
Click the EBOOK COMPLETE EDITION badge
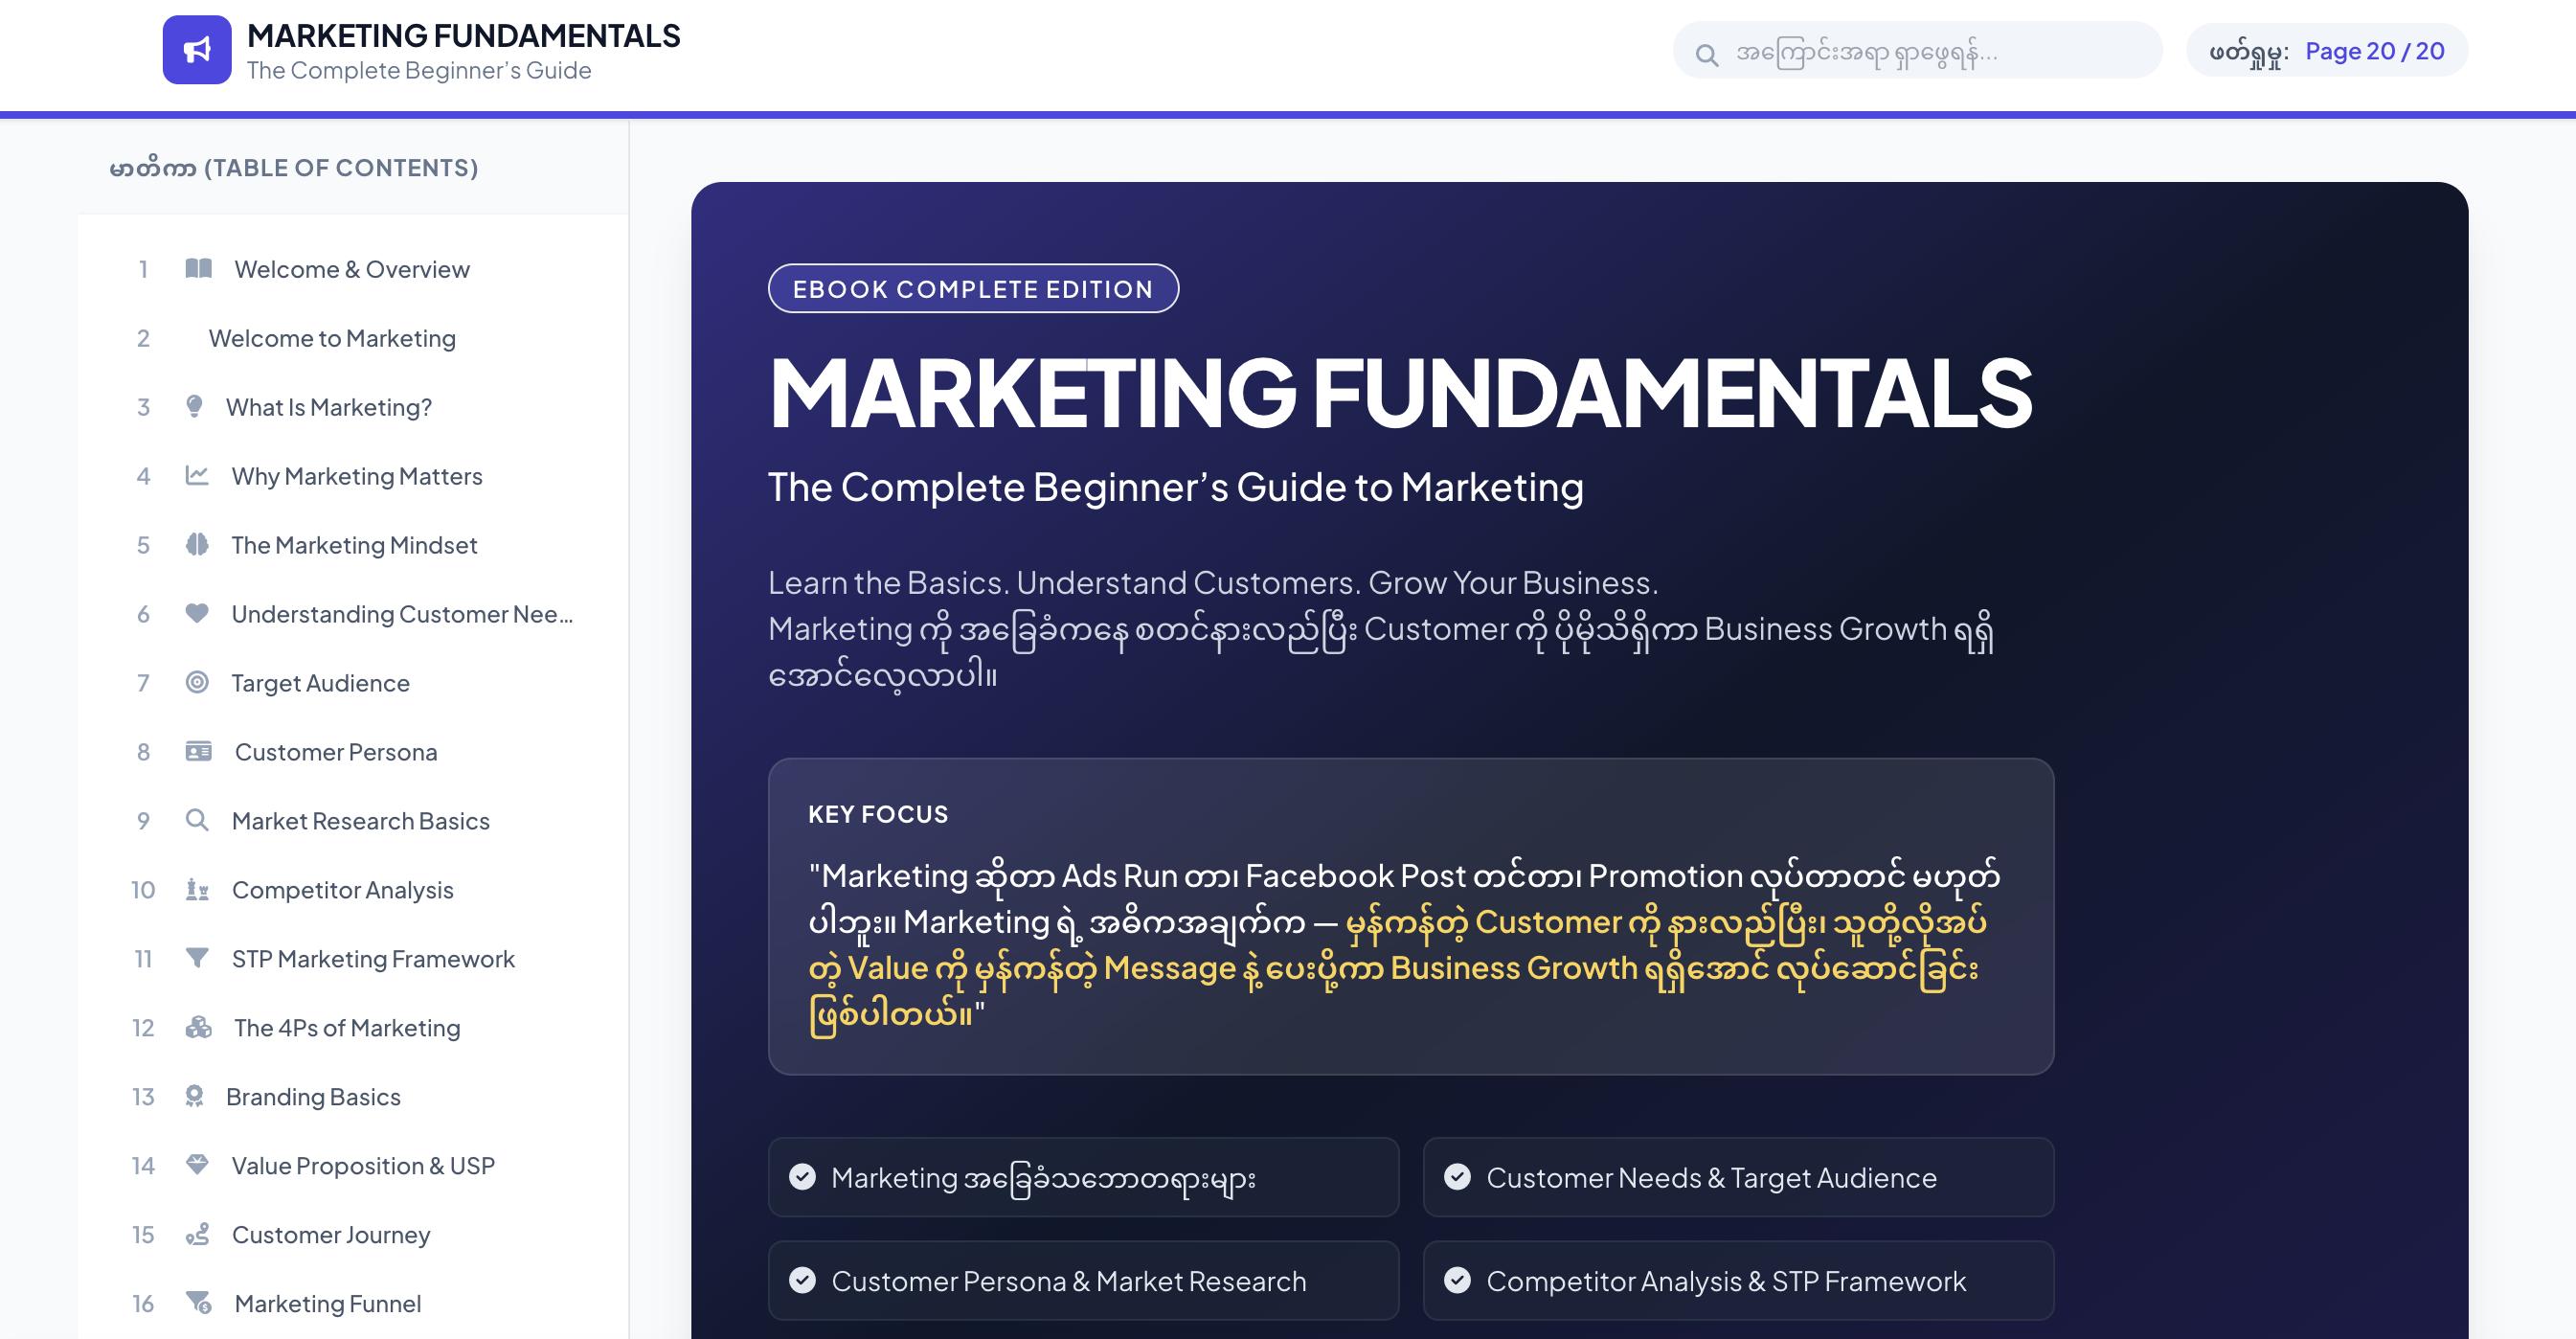pyautogui.click(x=973, y=288)
